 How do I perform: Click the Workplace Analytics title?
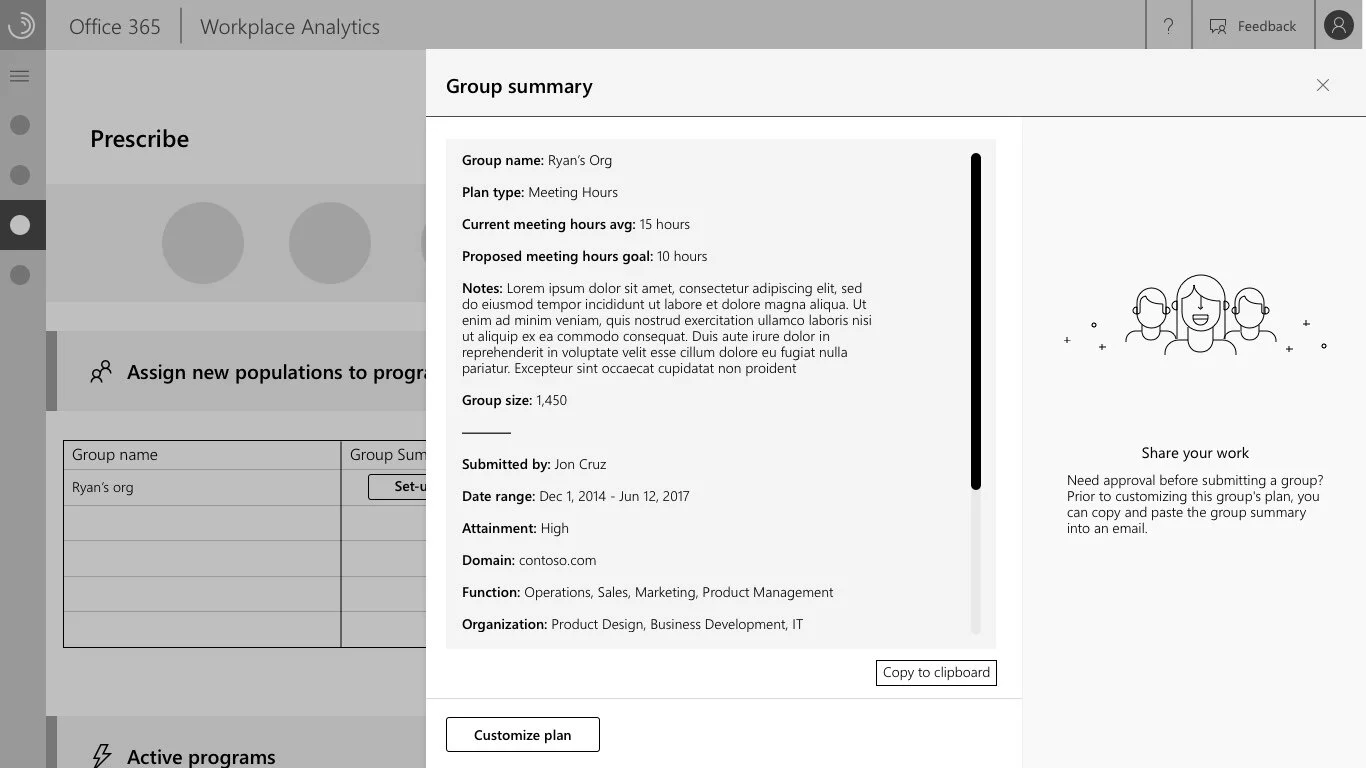point(289,27)
